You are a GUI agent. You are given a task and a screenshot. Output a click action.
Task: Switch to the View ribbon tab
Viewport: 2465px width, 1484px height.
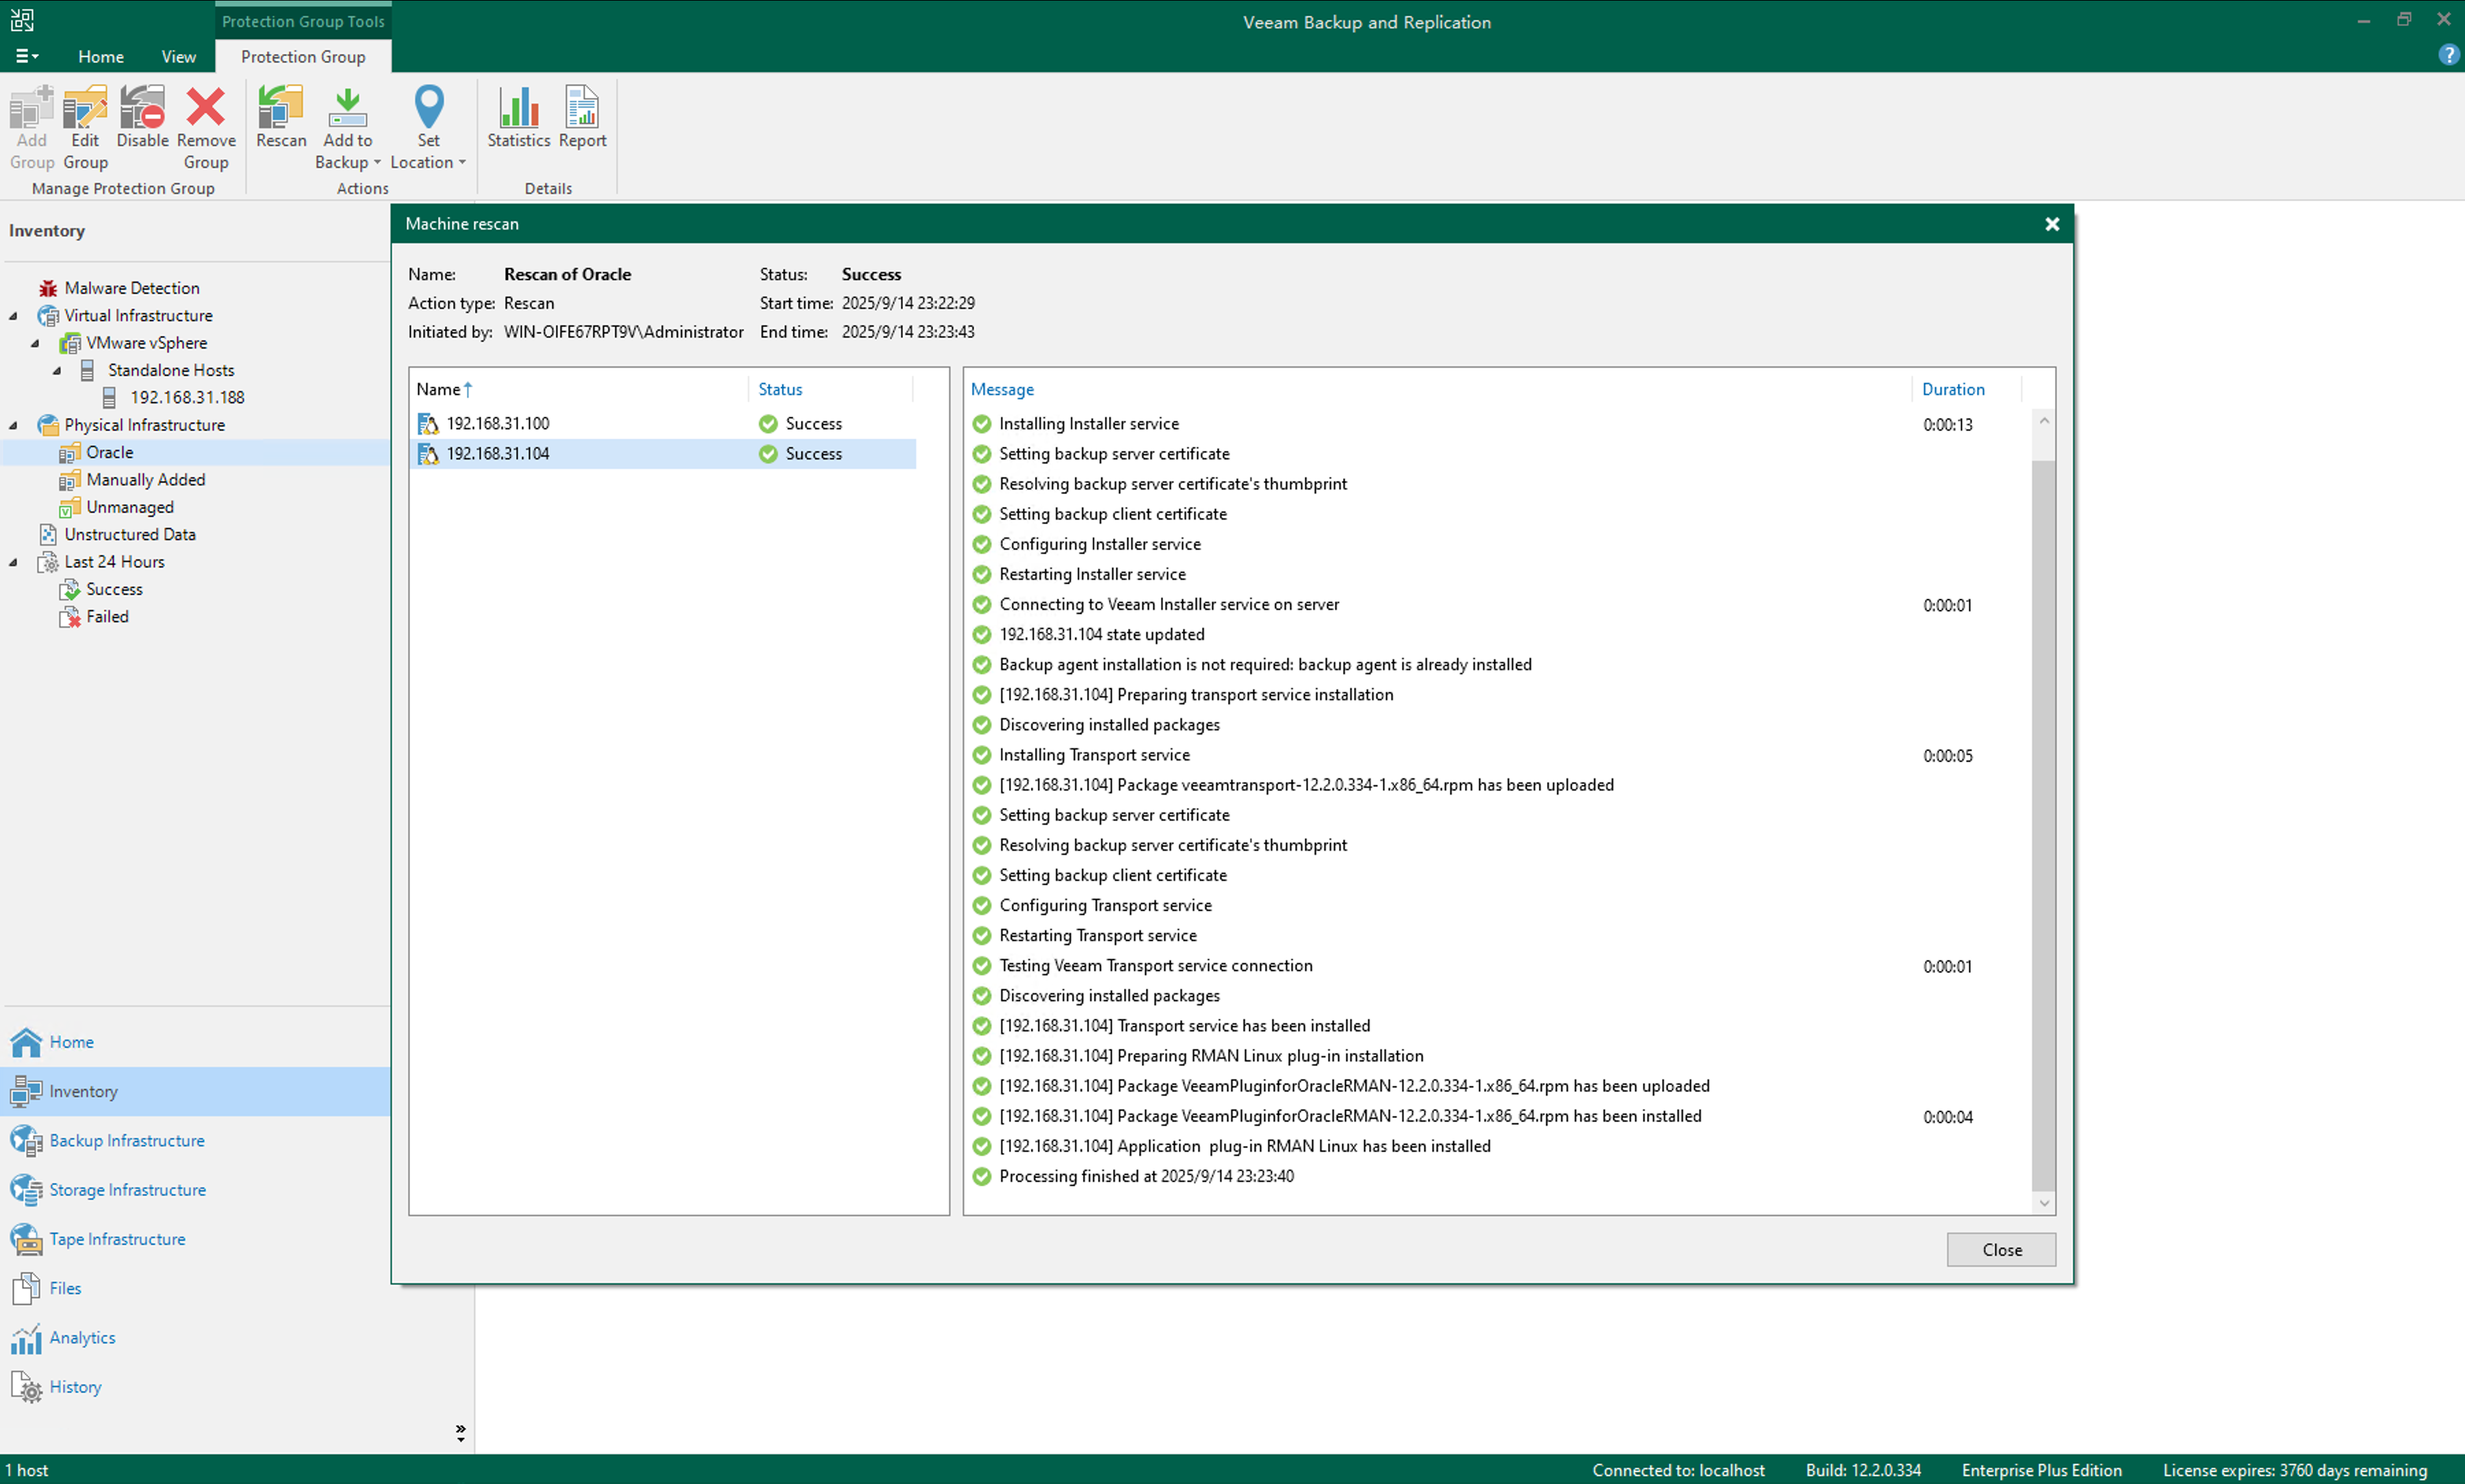point(179,57)
